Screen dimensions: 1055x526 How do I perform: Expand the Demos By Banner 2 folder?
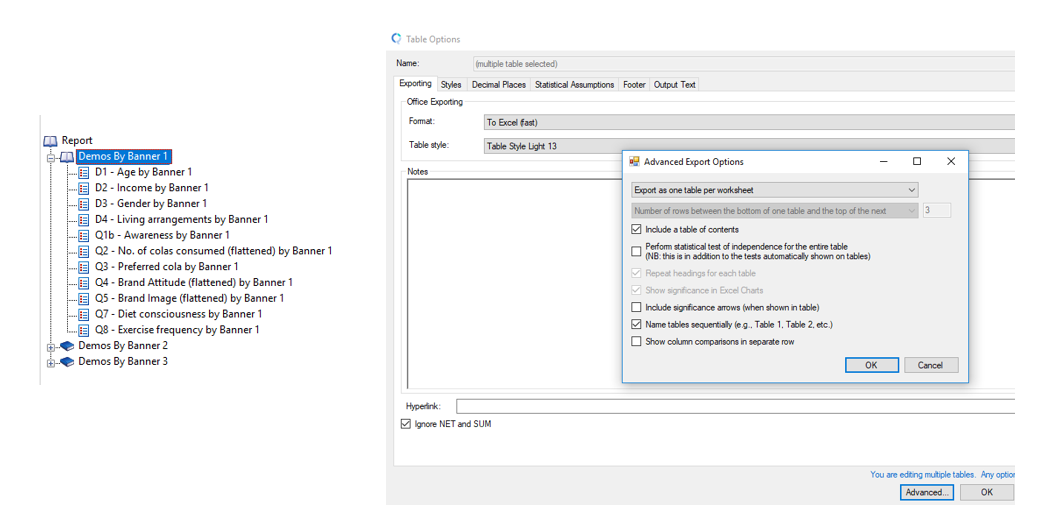click(x=50, y=347)
